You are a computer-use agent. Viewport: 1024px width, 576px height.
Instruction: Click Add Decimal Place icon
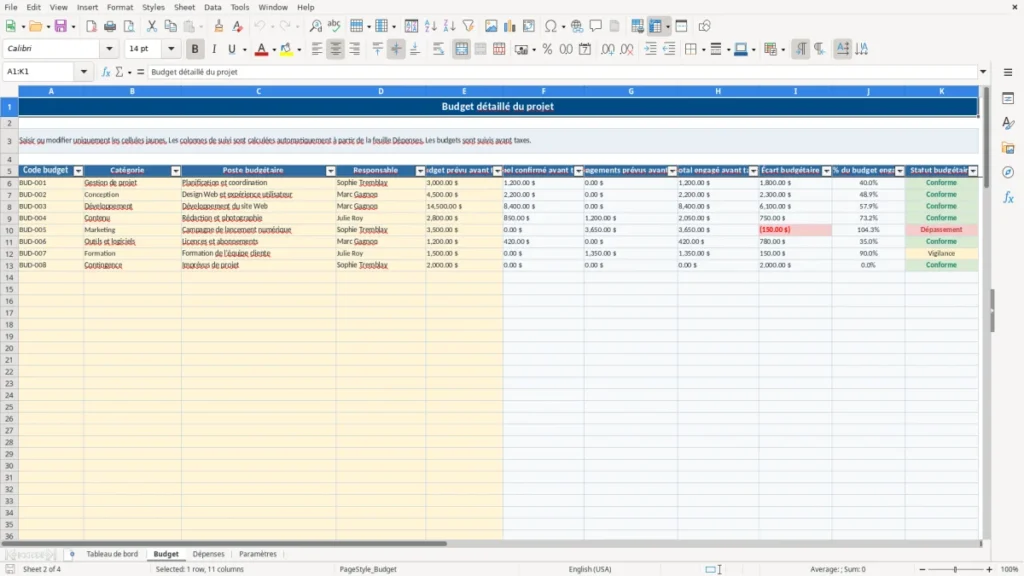click(x=607, y=49)
